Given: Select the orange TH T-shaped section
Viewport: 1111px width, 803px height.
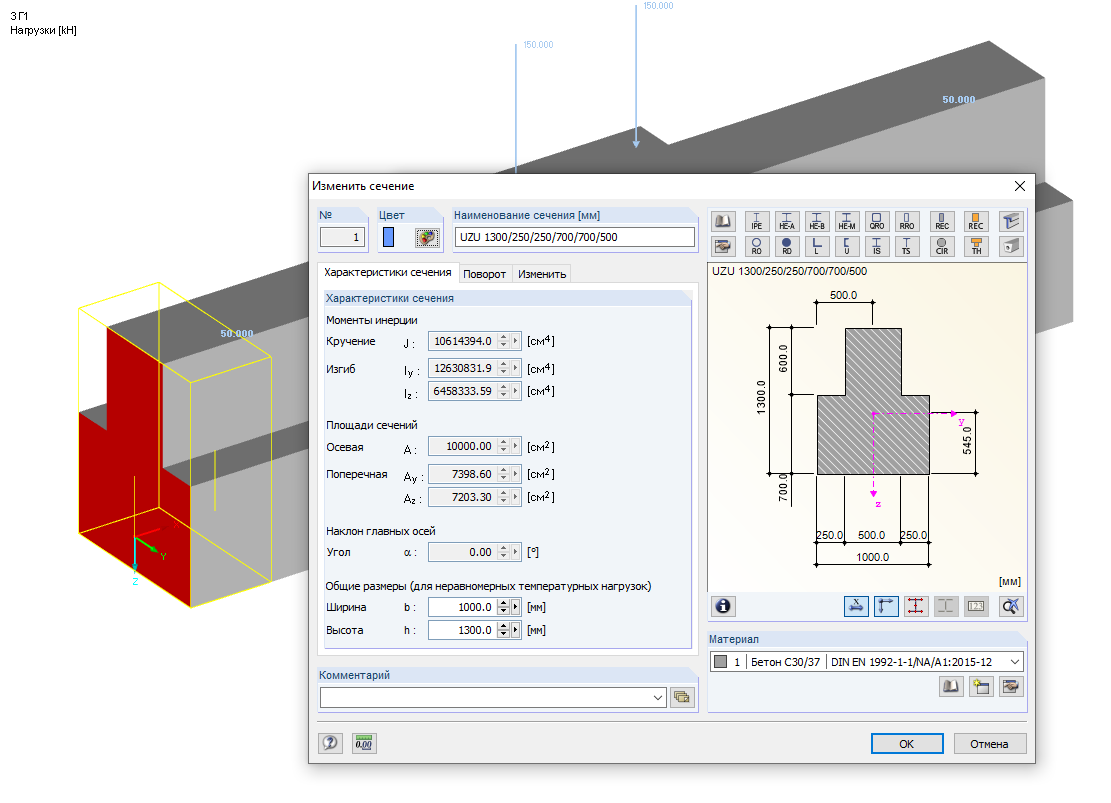Looking at the screenshot, I should tap(976, 246).
